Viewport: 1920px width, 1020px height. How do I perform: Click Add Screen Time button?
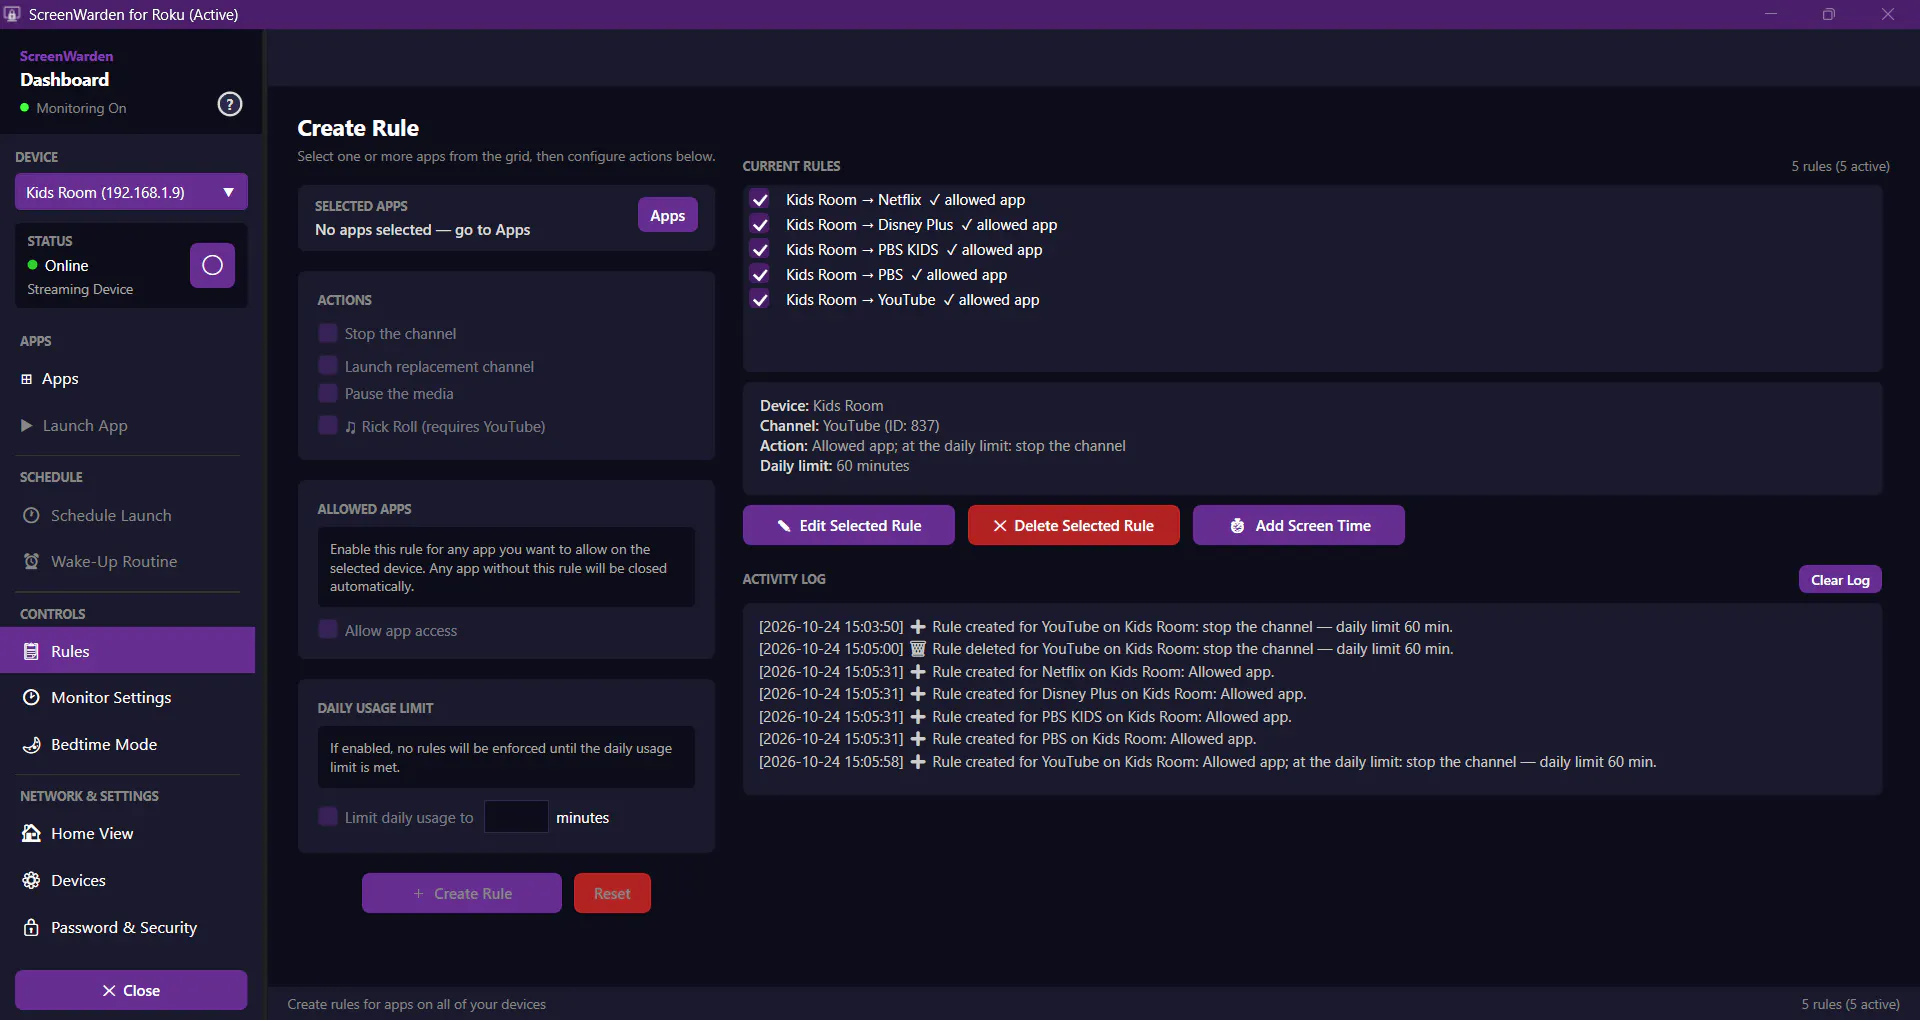[1299, 525]
